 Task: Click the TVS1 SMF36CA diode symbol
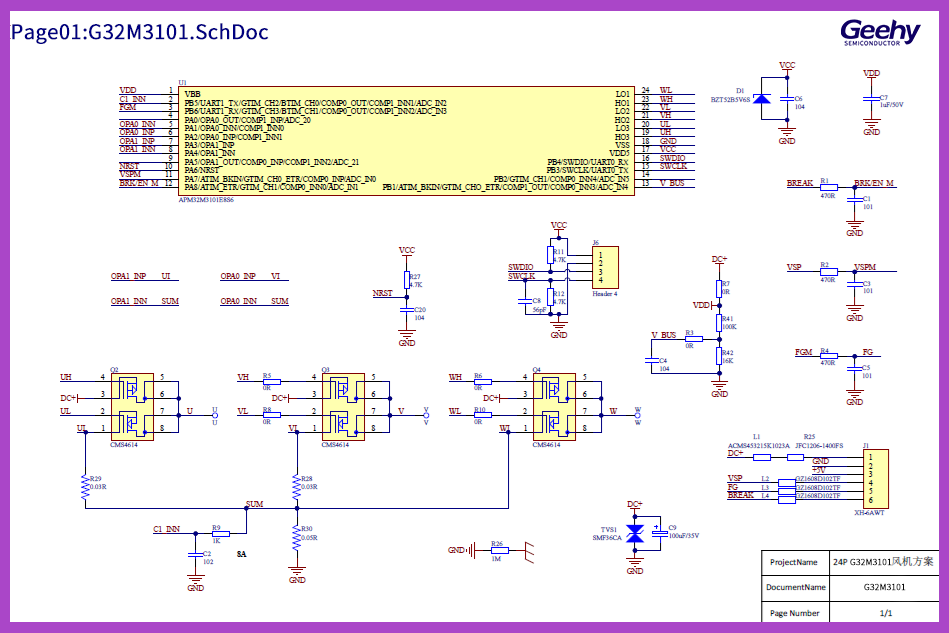click(x=634, y=534)
